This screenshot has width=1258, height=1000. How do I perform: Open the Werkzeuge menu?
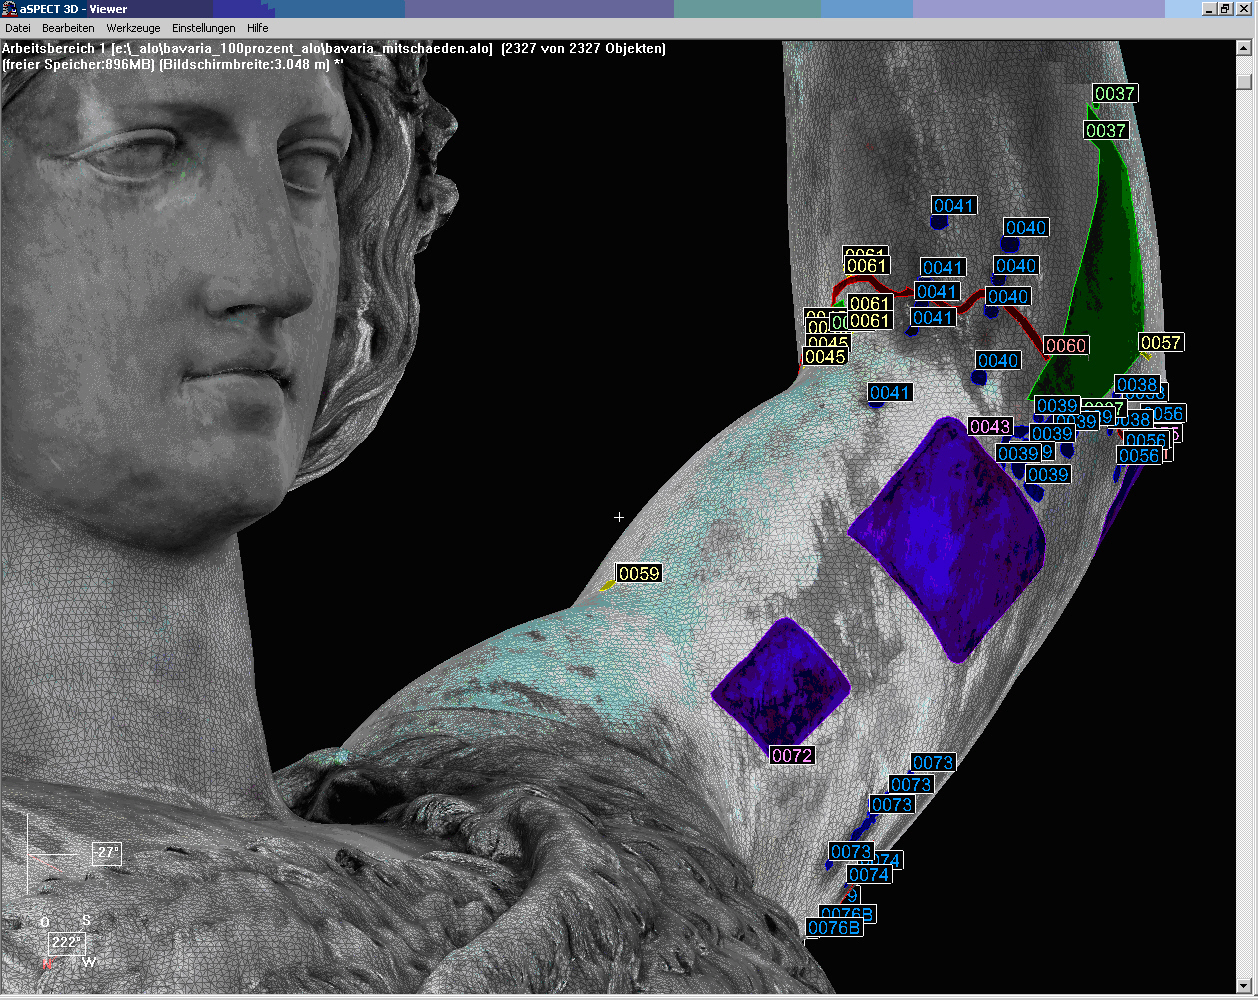(x=133, y=28)
